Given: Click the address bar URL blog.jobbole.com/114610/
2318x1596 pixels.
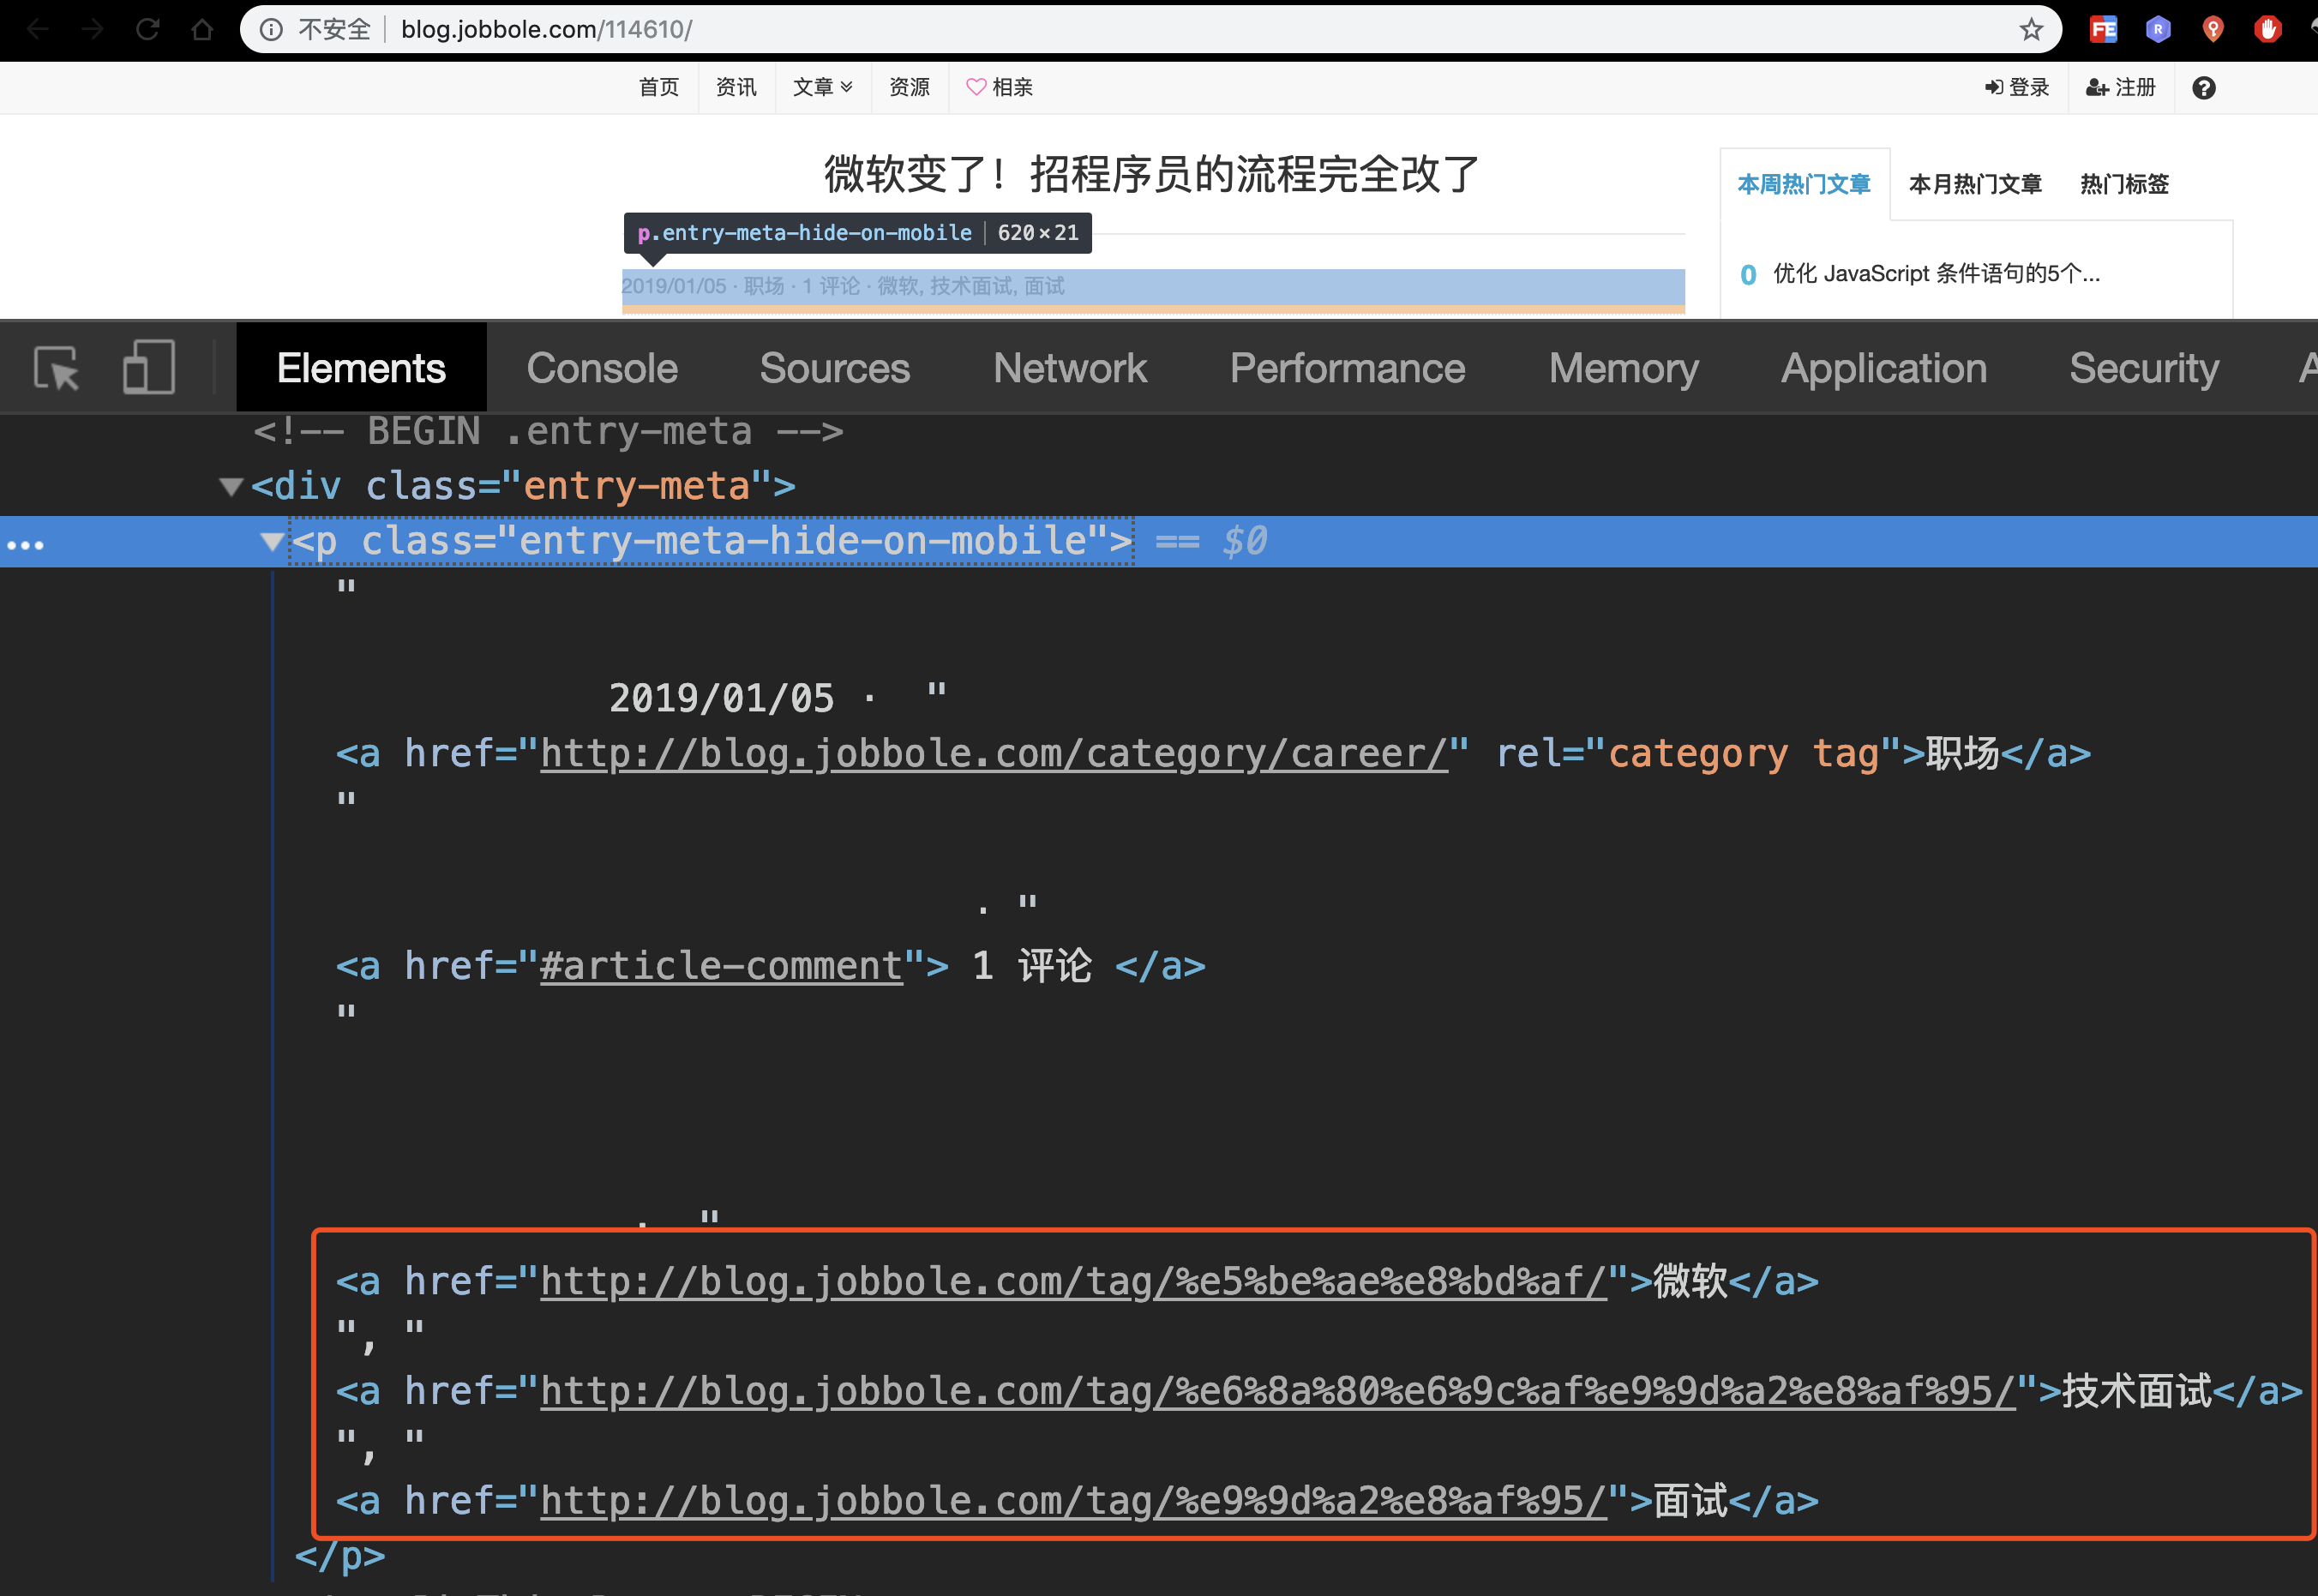Looking at the screenshot, I should (x=546, y=29).
